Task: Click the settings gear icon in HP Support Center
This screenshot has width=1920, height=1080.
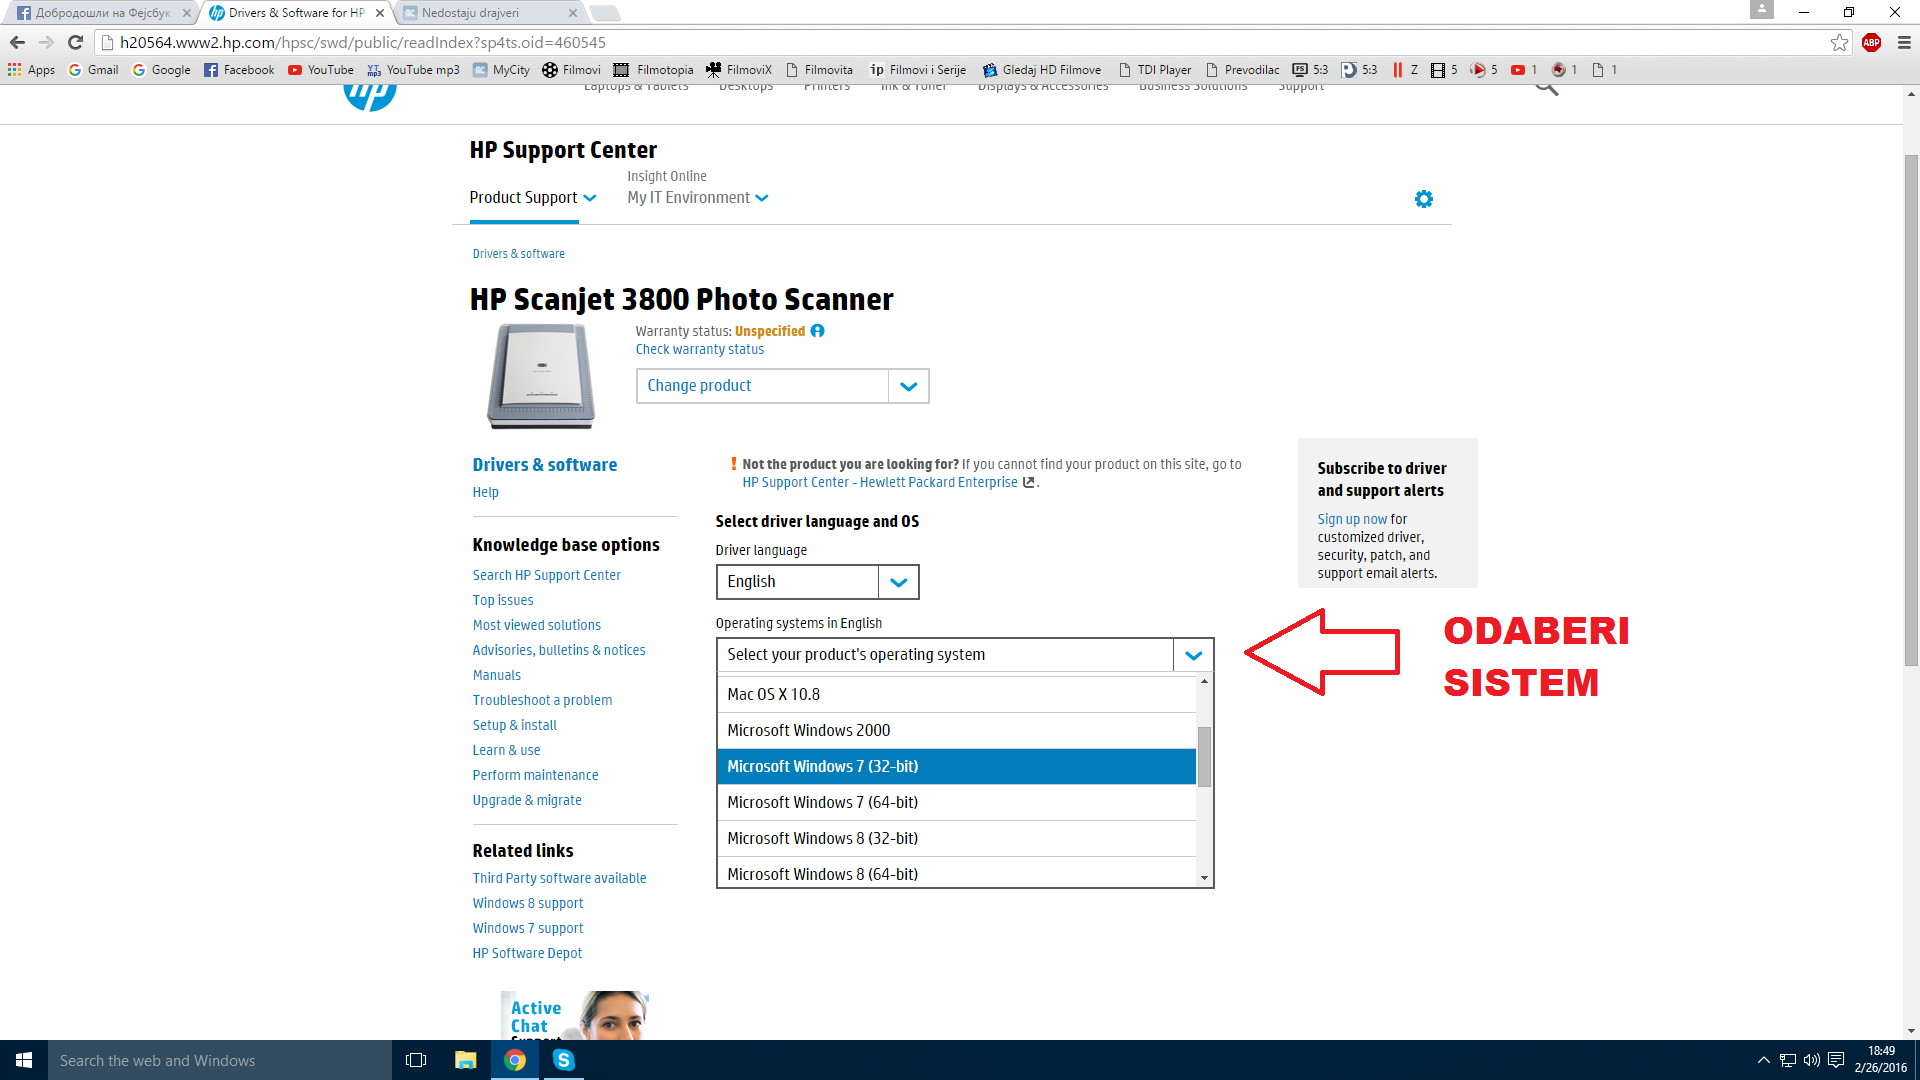Action: 1424,199
